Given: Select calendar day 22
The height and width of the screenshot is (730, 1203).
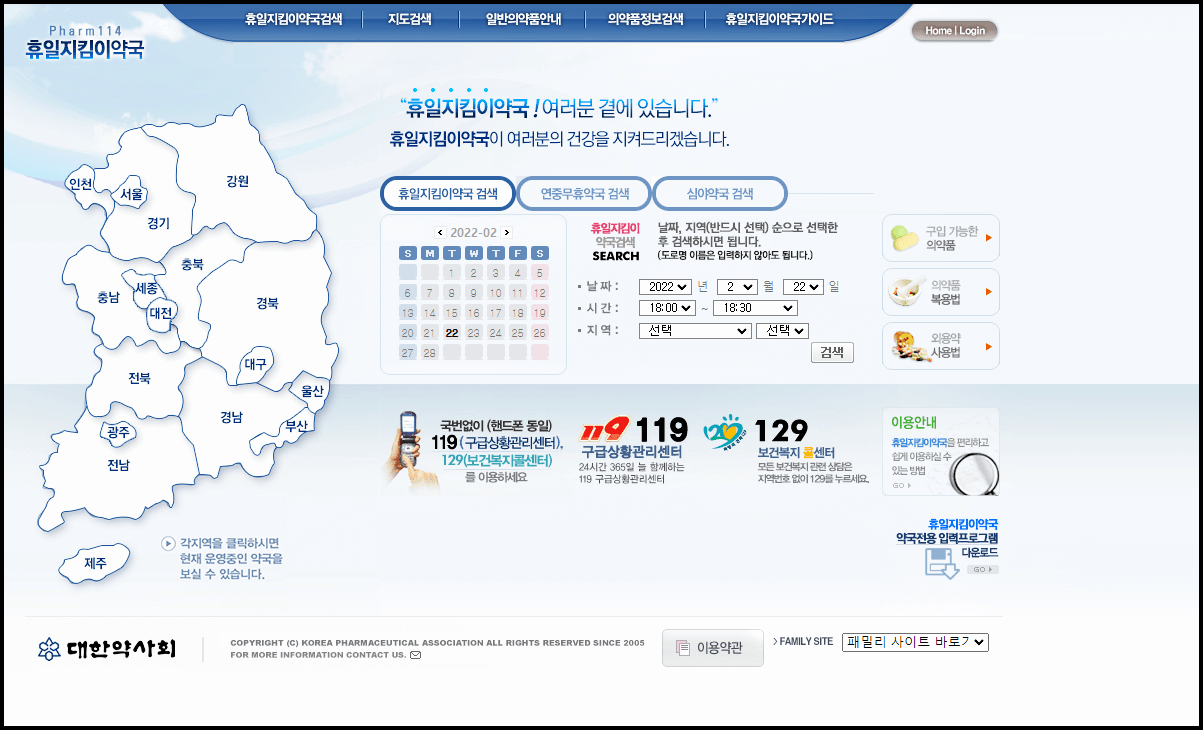Looking at the screenshot, I should click(x=452, y=333).
